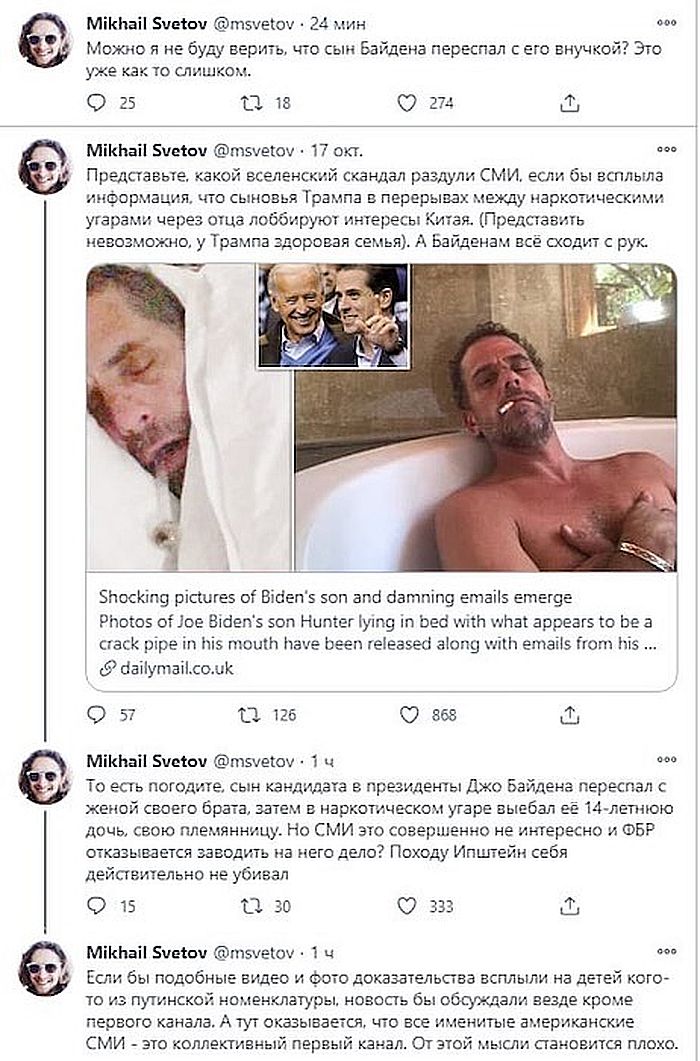Click the profile avatar of the top tweet

(x=45, y=40)
